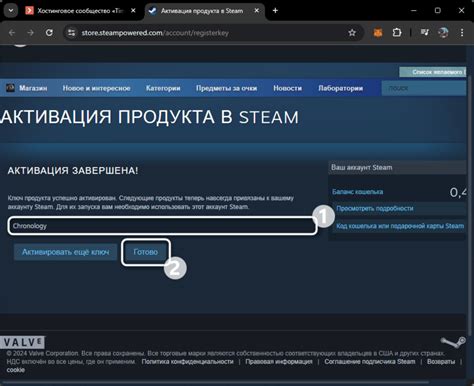Minimize the browser window

(414, 11)
